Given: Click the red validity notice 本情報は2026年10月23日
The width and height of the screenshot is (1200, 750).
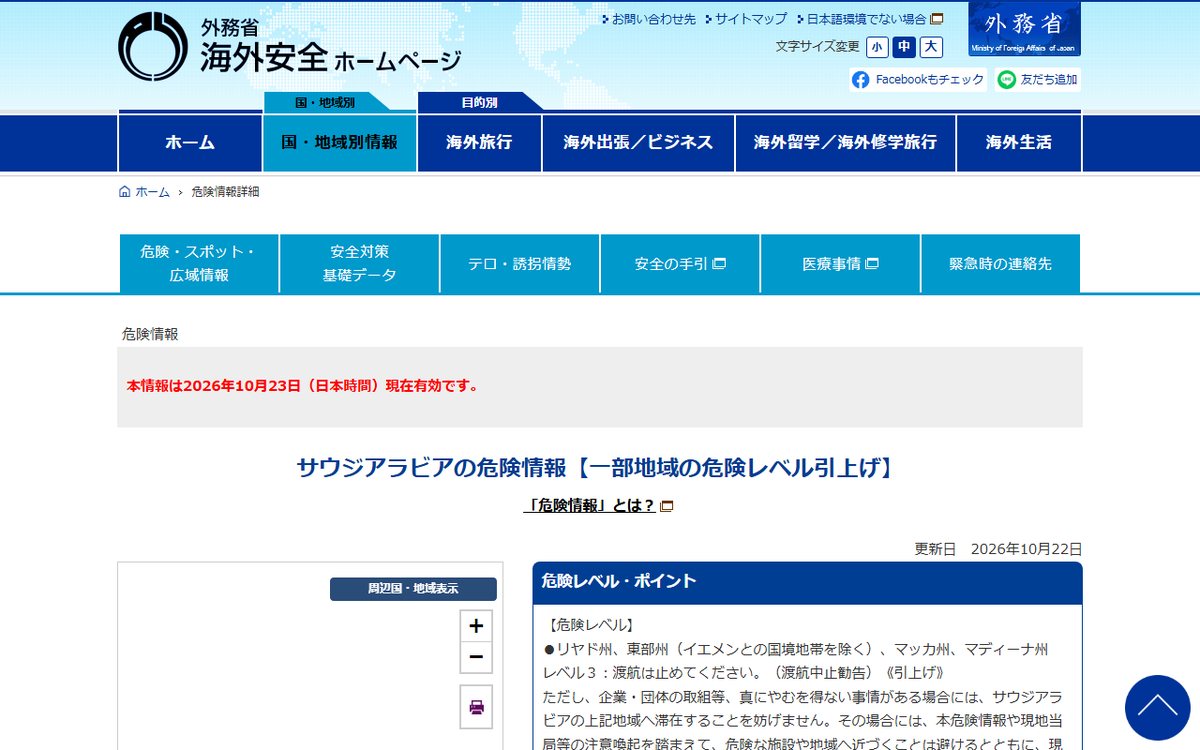Looking at the screenshot, I should tap(302, 386).
